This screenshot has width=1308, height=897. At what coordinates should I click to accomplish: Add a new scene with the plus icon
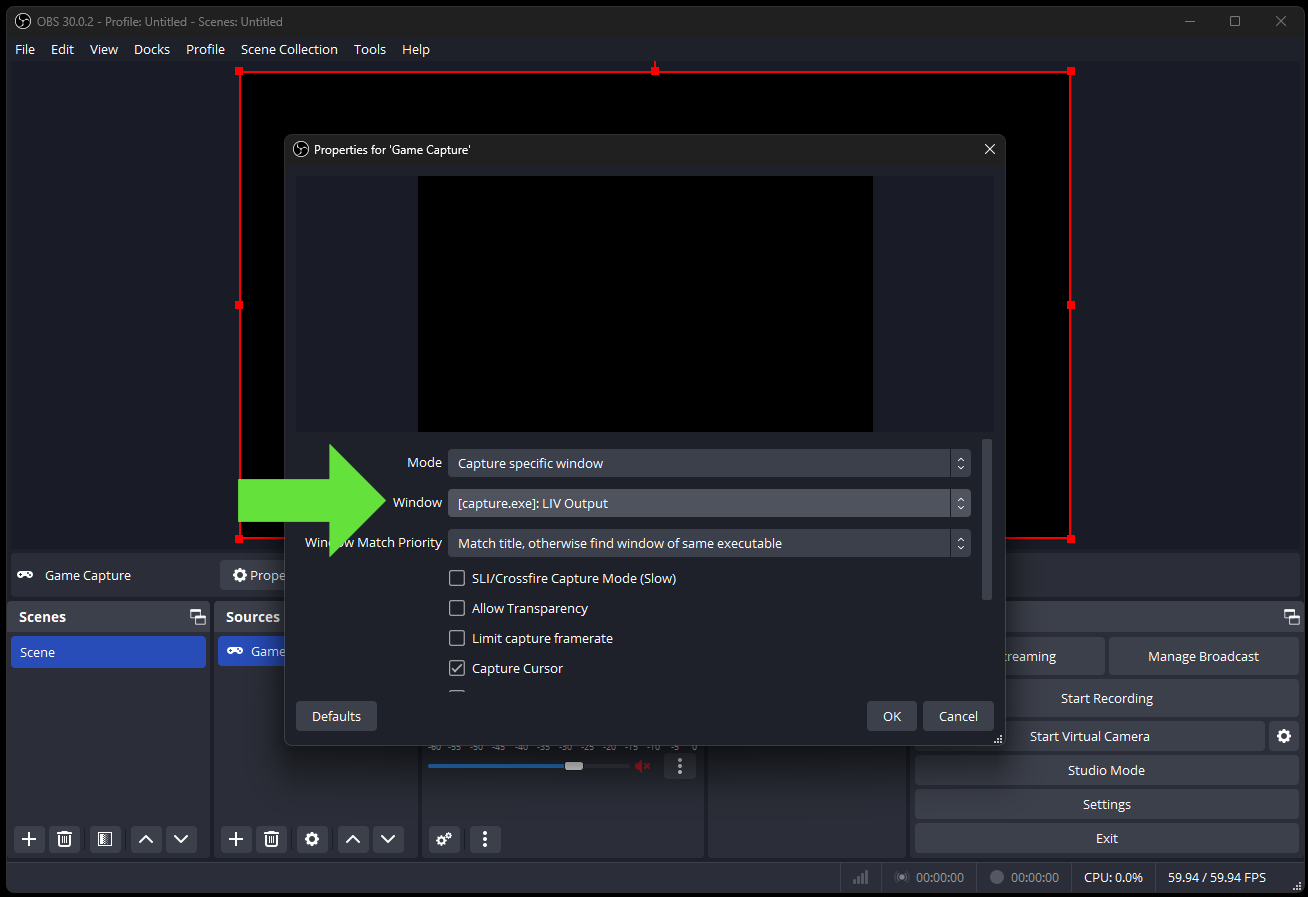[28, 839]
